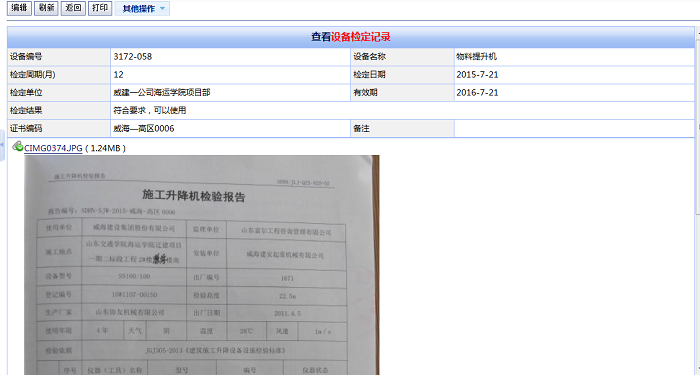Open the 其他操作 dropdown menu
The image size is (700, 375).
142,8
